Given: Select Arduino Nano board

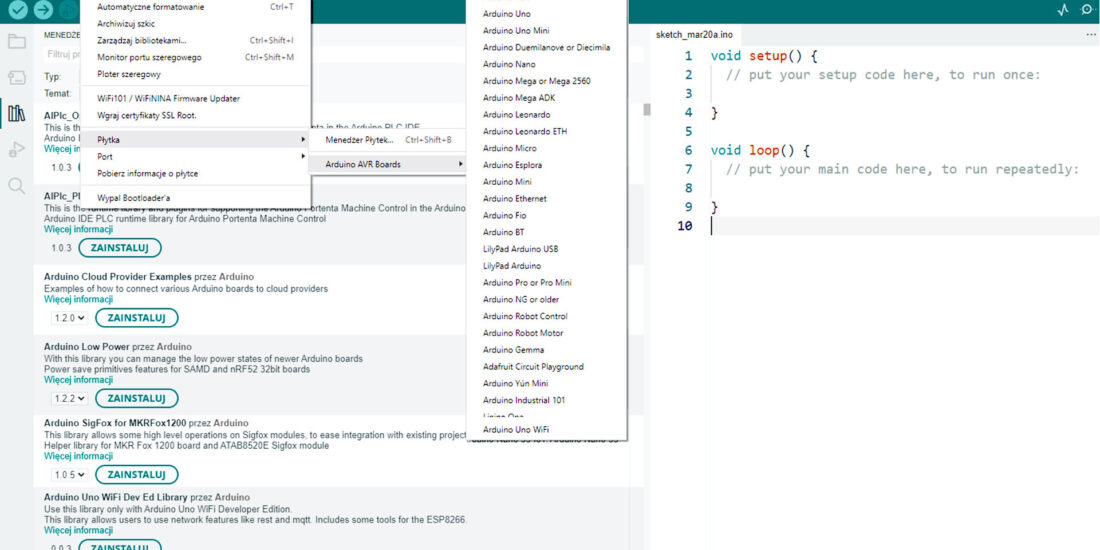Looking at the screenshot, I should click(x=546, y=65).
